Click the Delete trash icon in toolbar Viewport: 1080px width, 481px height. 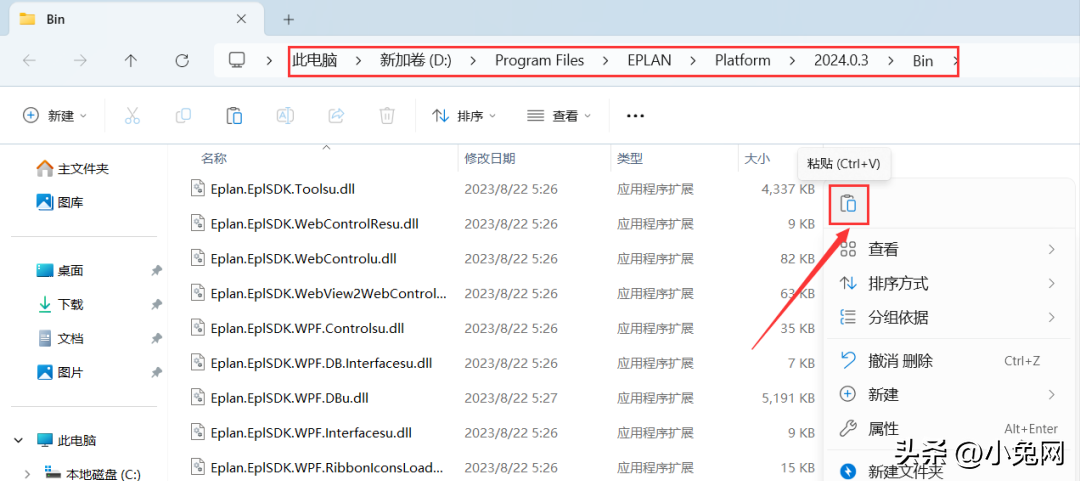(x=387, y=116)
